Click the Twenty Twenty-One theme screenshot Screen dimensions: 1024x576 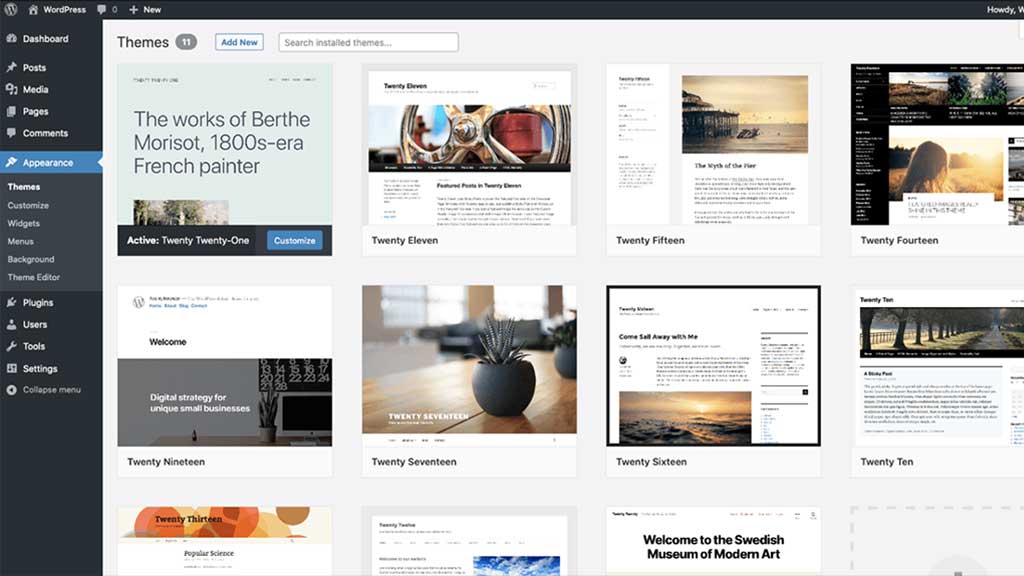click(225, 144)
